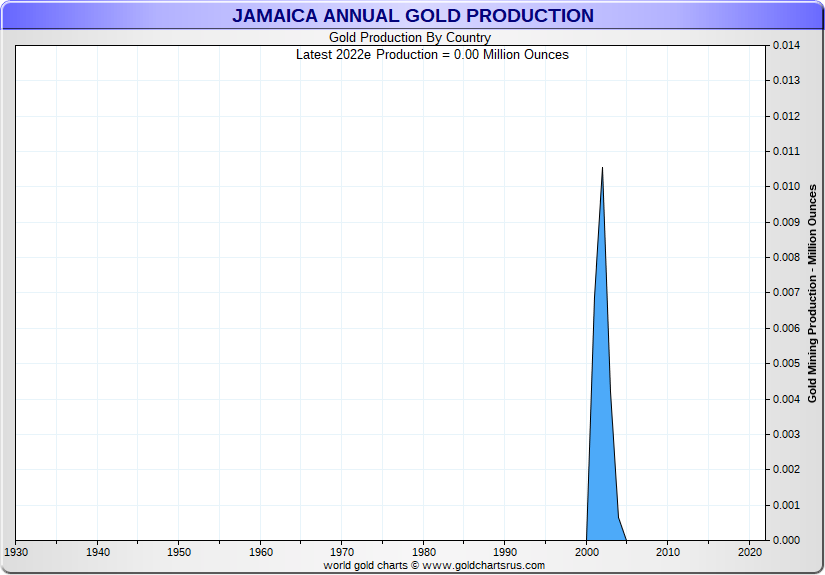The image size is (825, 575).
Task: Click the y-axis value 0.012
Action: click(x=786, y=116)
